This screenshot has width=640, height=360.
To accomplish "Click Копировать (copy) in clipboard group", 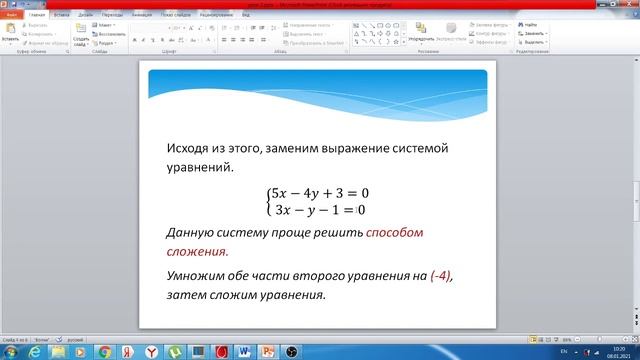I will 39,34.
